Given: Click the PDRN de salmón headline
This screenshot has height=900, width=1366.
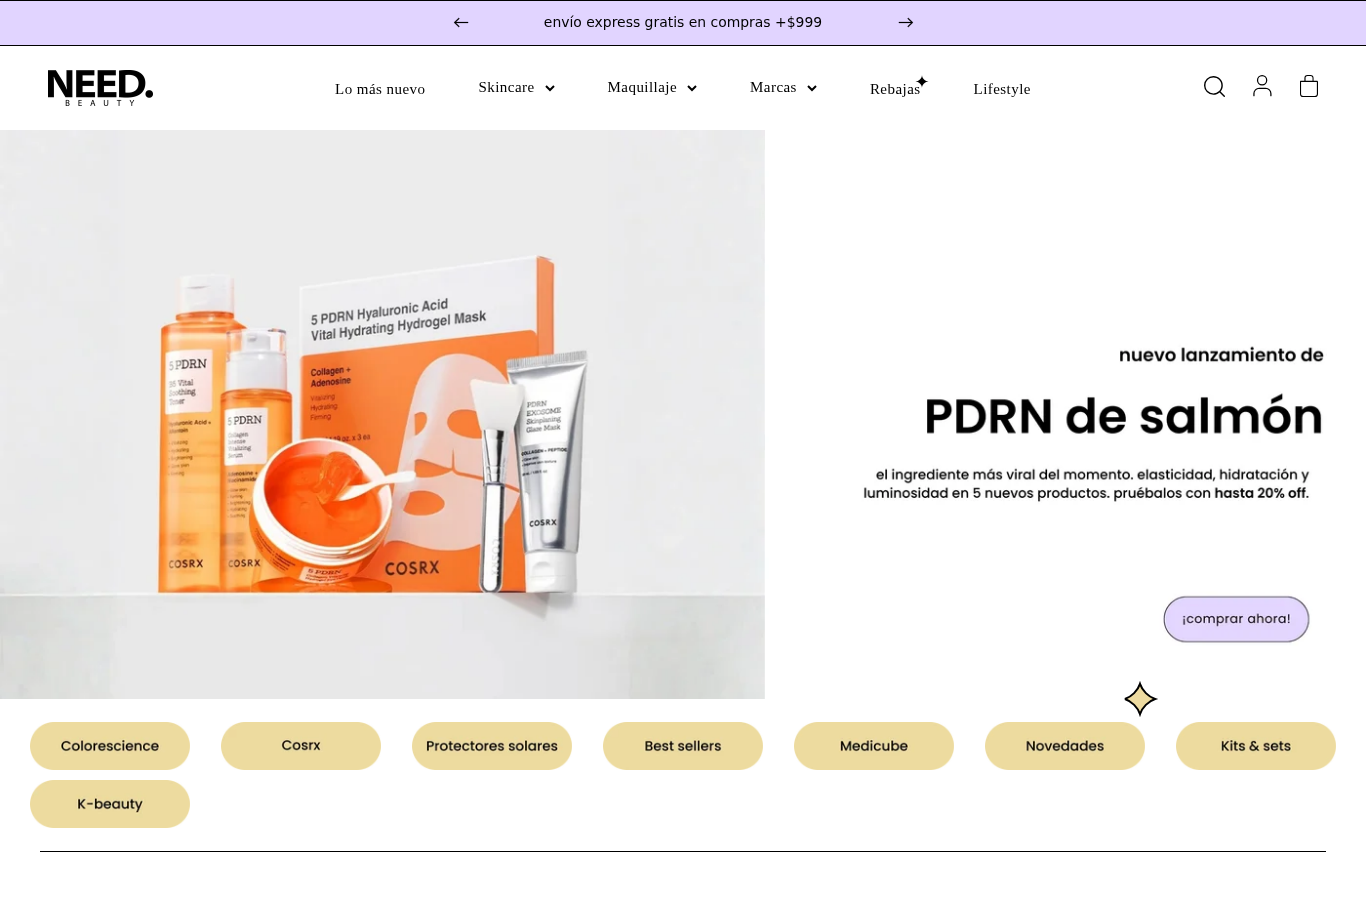Looking at the screenshot, I should tap(1123, 416).
